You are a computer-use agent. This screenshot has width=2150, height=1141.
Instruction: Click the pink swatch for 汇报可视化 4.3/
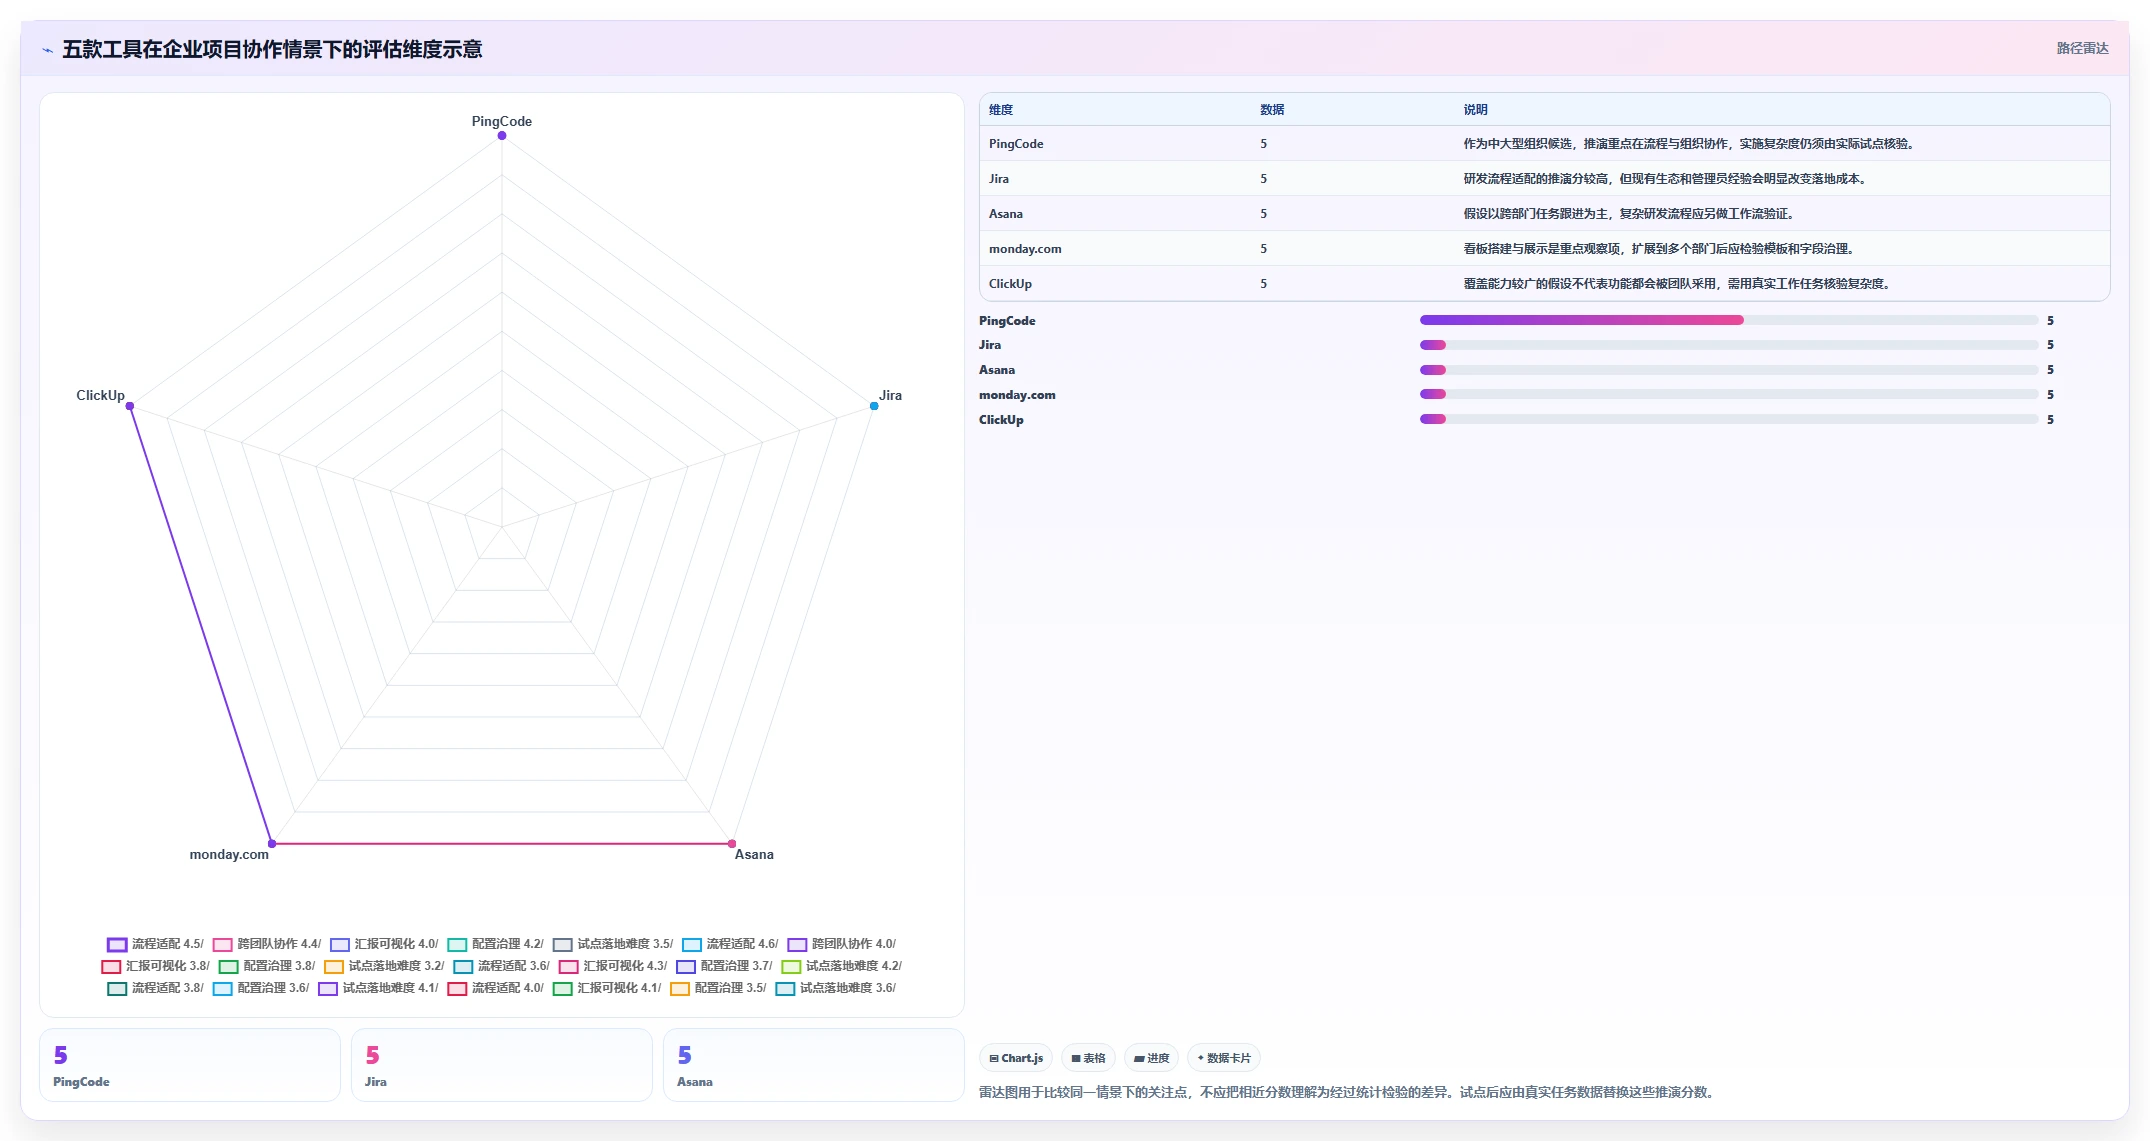tap(569, 967)
